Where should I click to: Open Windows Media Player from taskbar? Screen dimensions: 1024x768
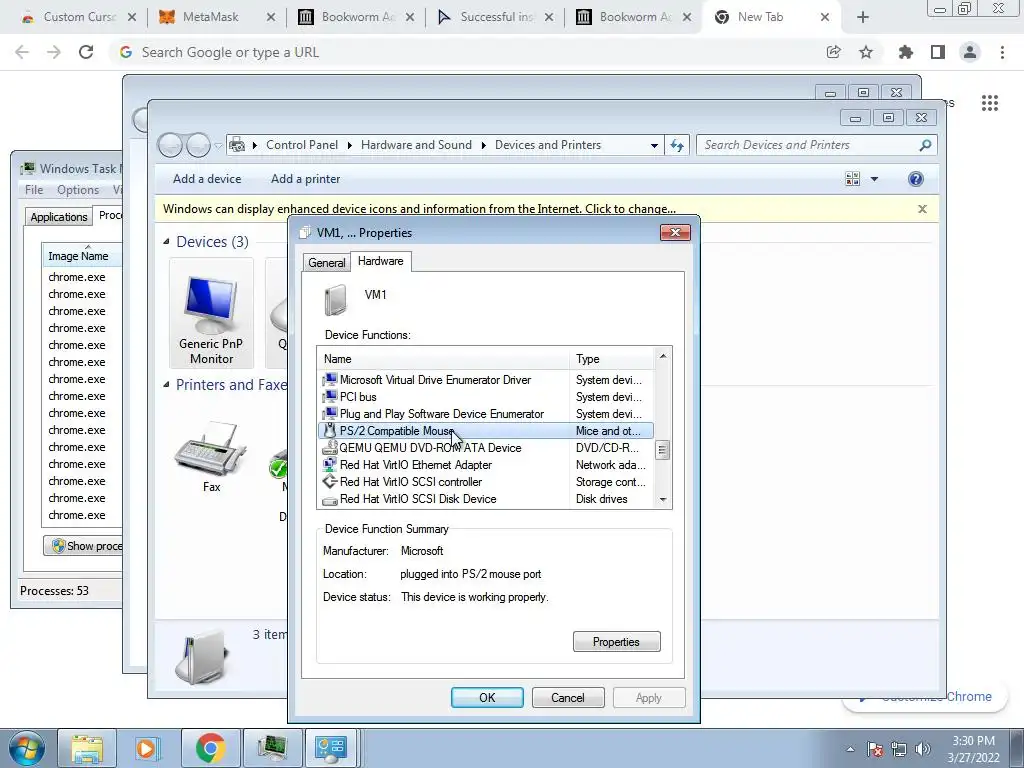pyautogui.click(x=147, y=748)
